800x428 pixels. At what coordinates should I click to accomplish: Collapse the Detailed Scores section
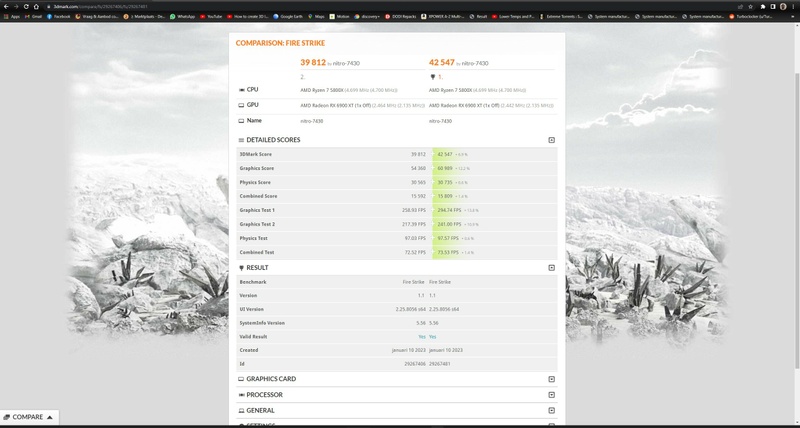point(551,140)
